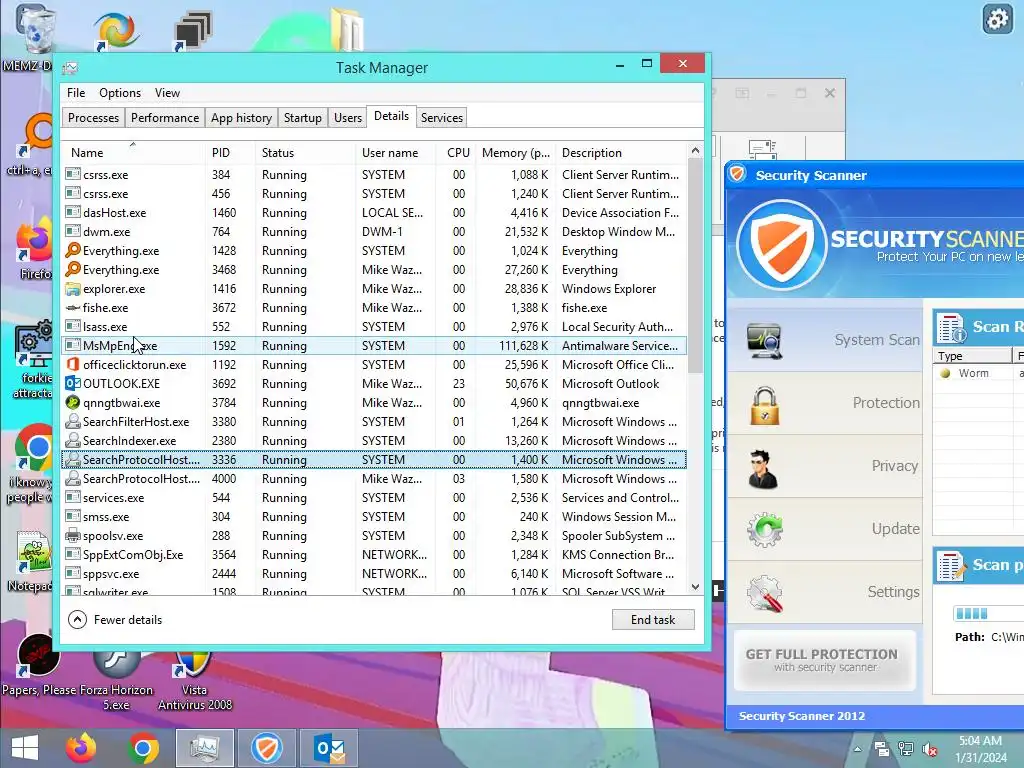Sort by the PID column header
1024x768 pixels.
[x=229, y=152]
